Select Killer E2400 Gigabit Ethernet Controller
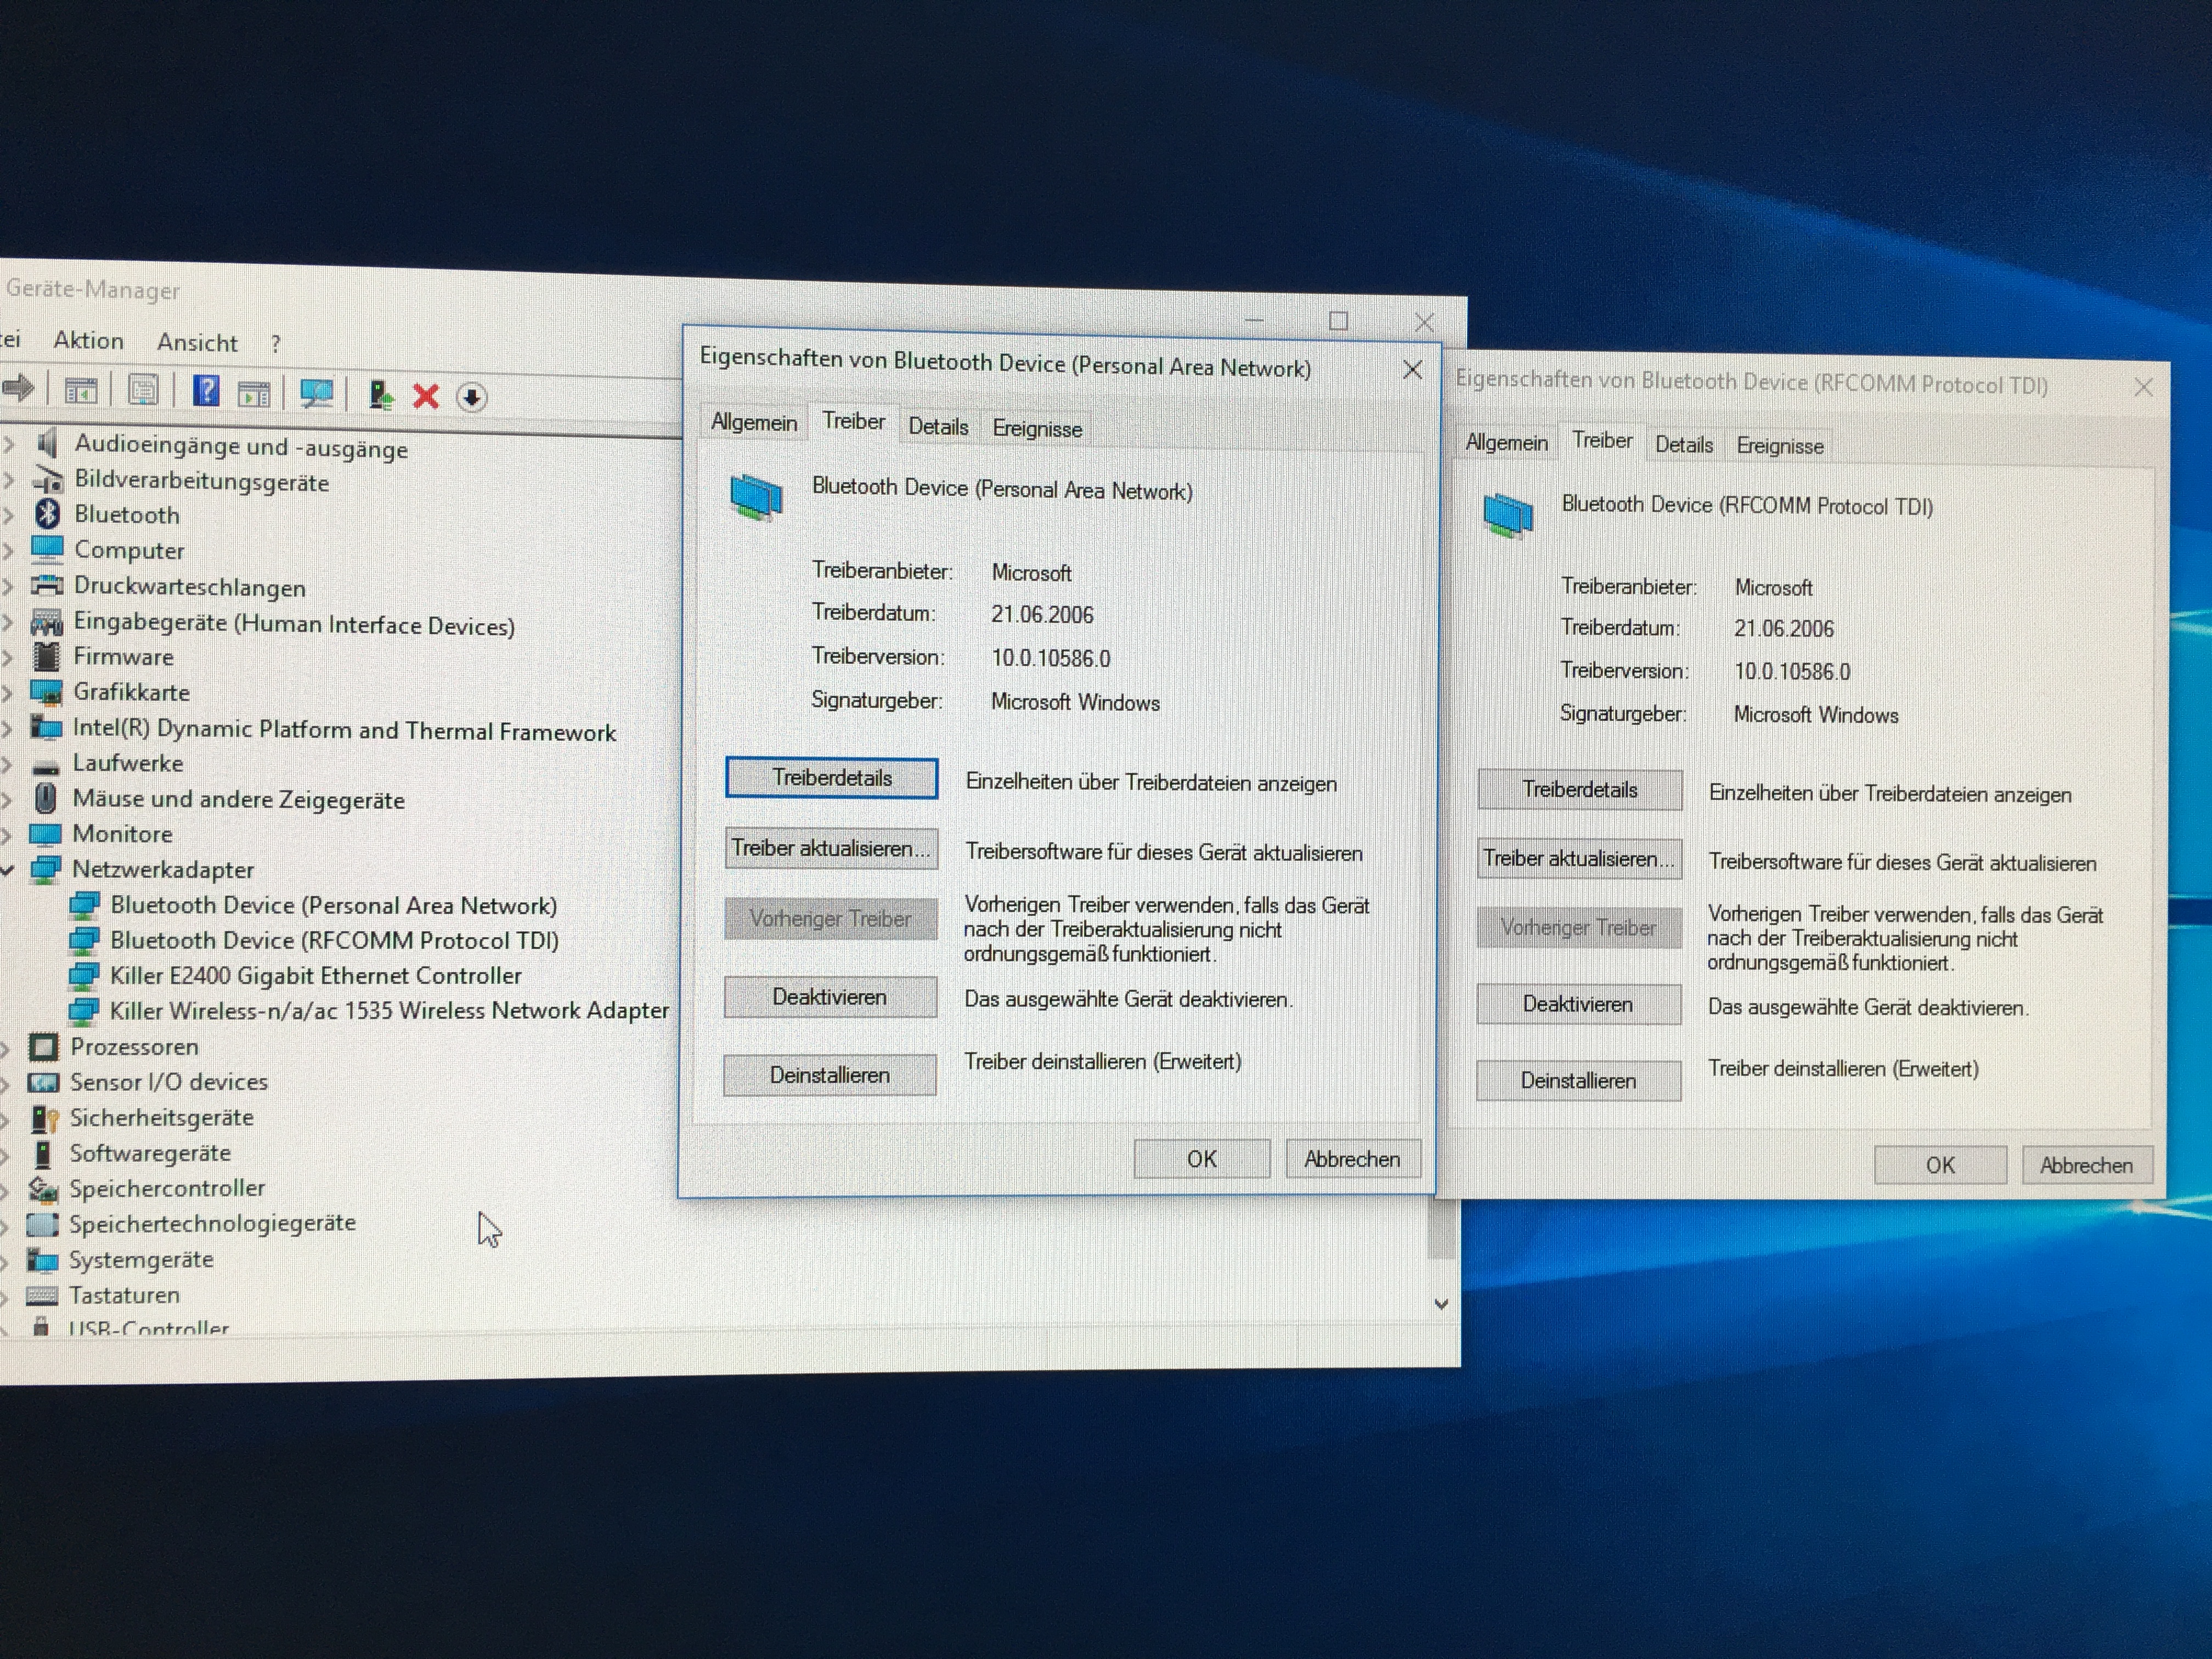 pyautogui.click(x=315, y=975)
